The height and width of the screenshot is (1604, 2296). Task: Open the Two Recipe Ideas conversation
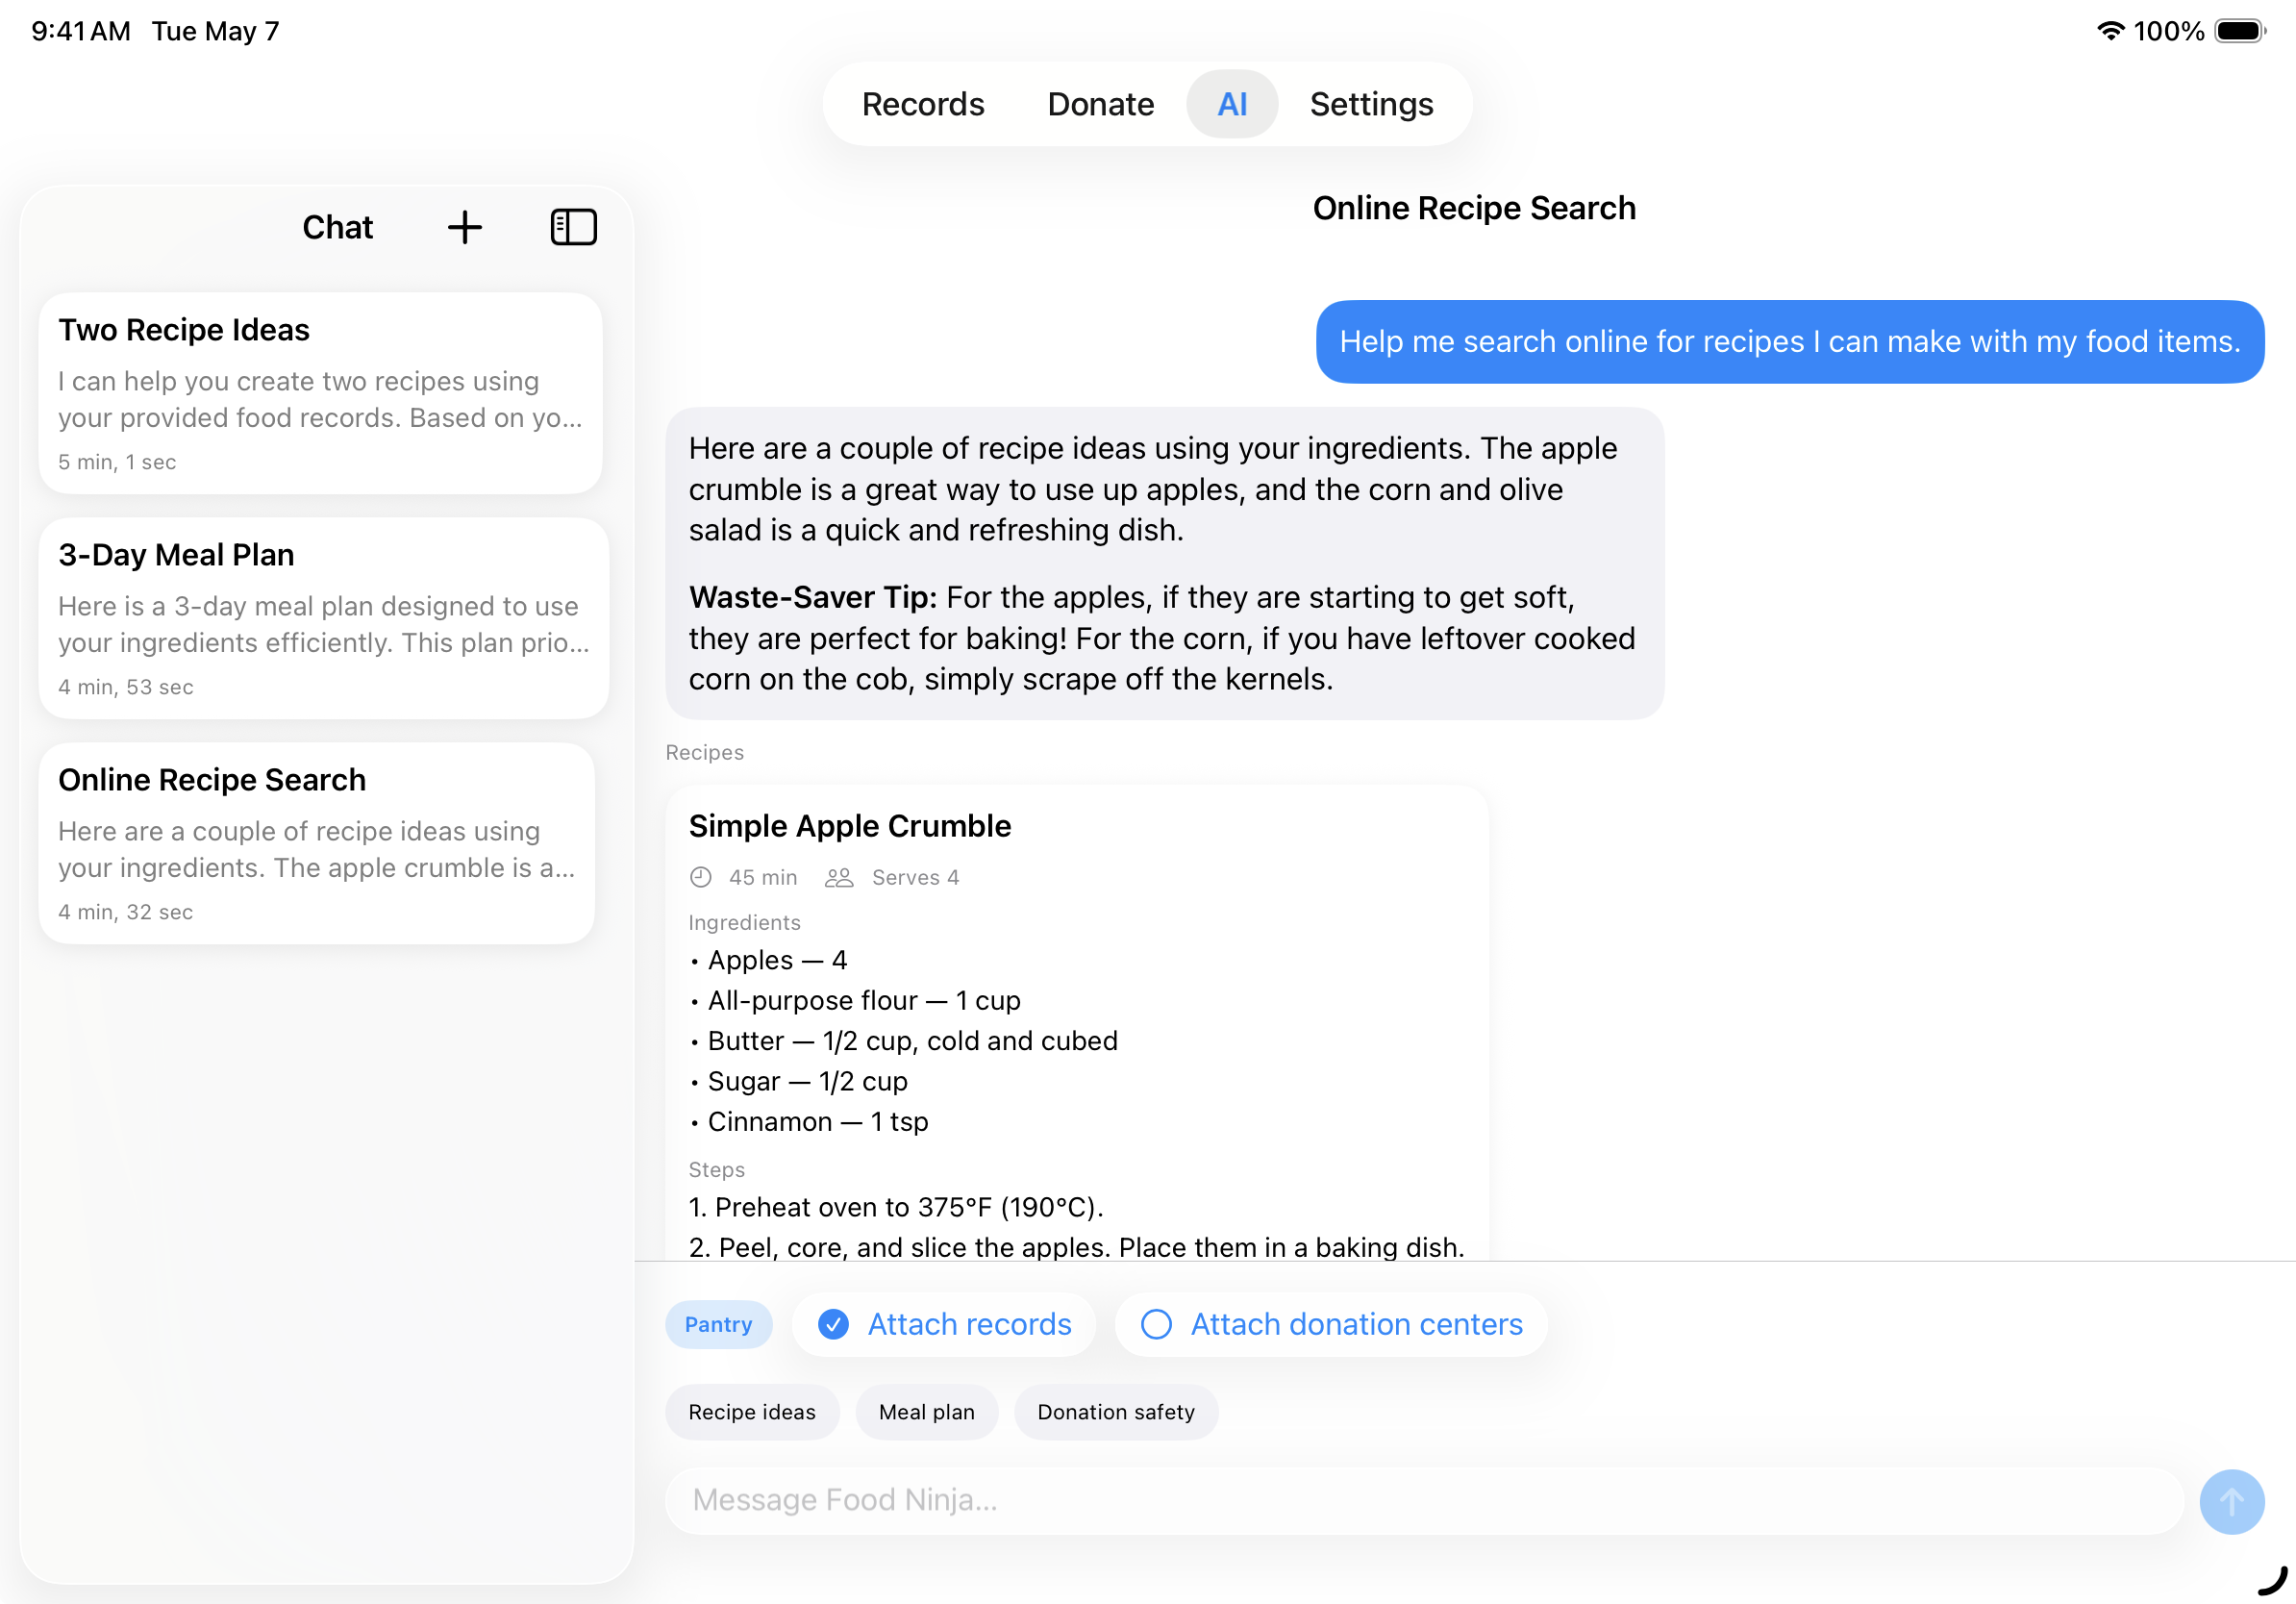click(x=320, y=393)
